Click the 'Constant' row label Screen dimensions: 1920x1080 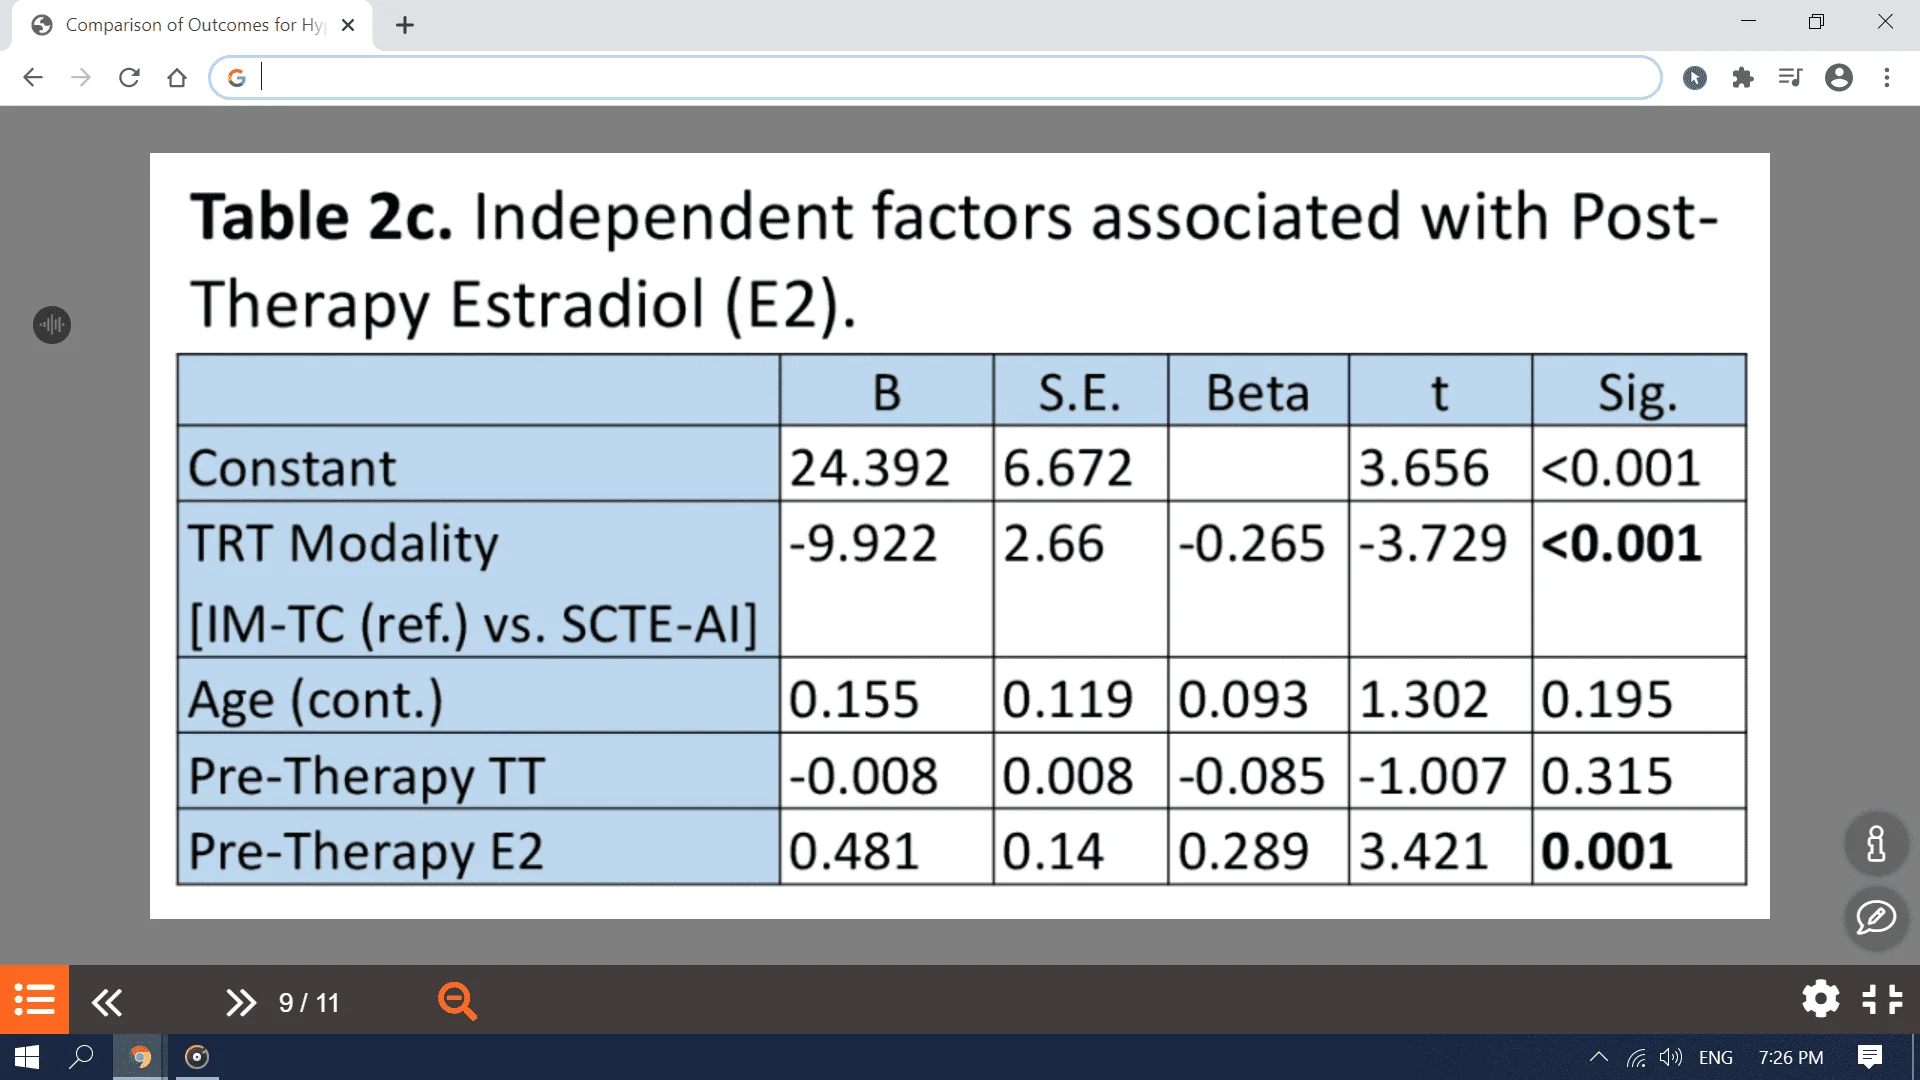(x=292, y=468)
